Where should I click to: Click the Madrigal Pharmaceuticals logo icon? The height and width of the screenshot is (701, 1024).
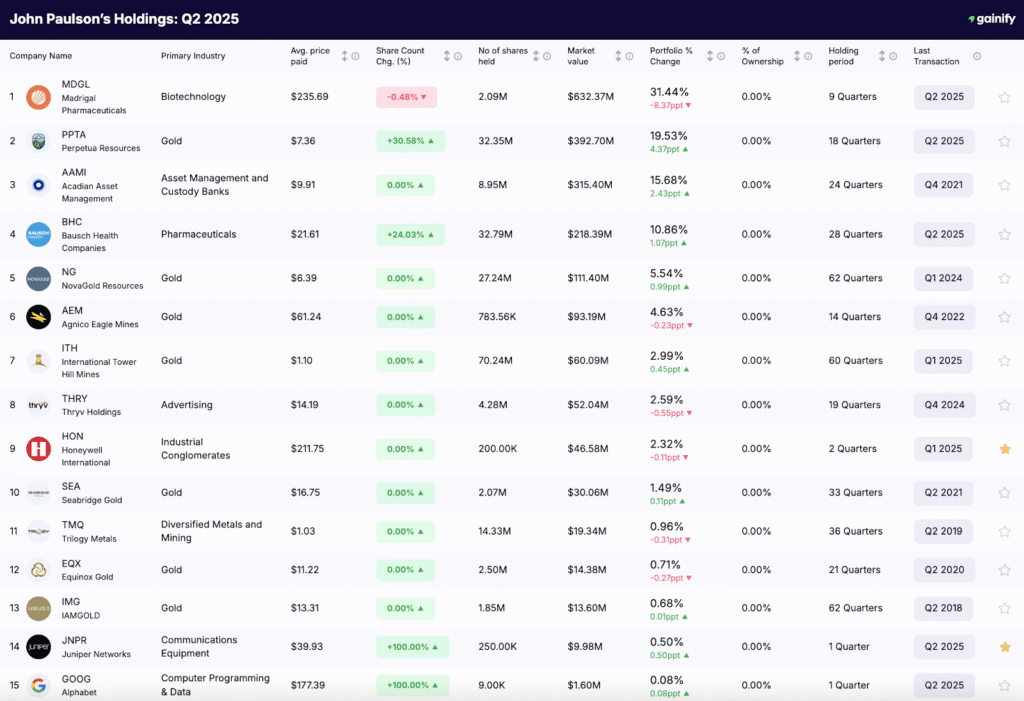tap(39, 97)
